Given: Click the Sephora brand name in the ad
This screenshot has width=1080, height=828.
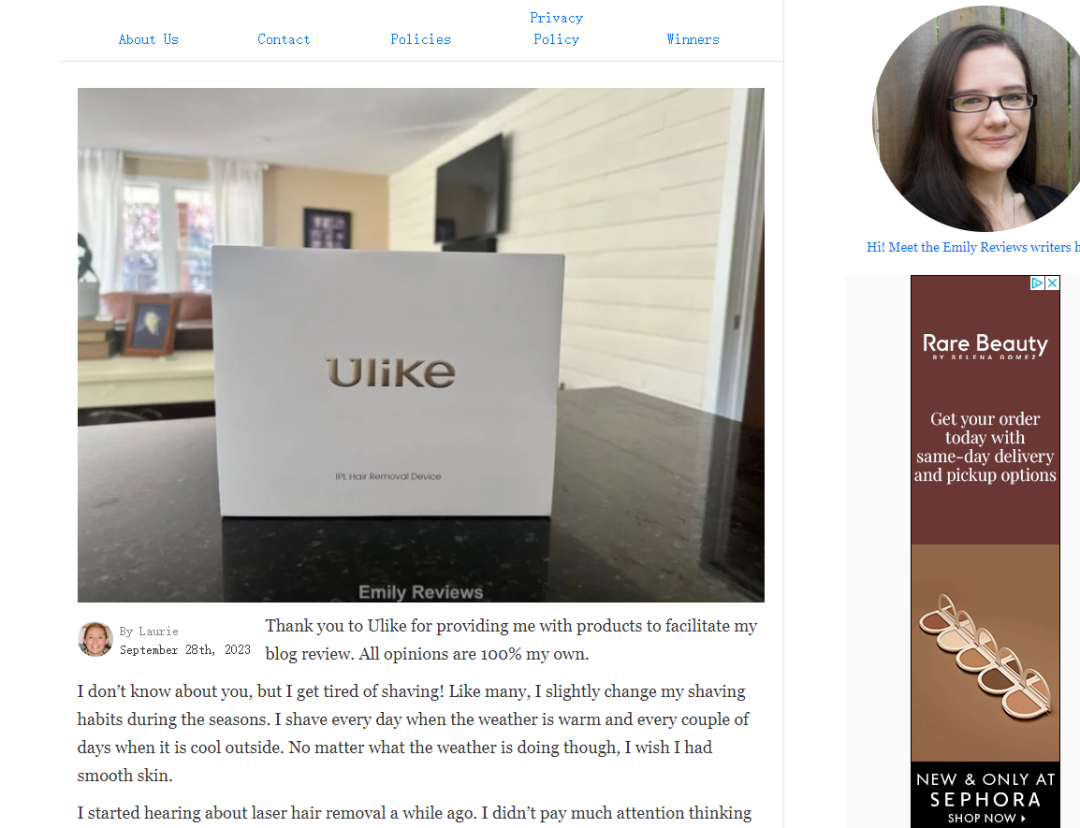Looking at the screenshot, I should point(986,800).
